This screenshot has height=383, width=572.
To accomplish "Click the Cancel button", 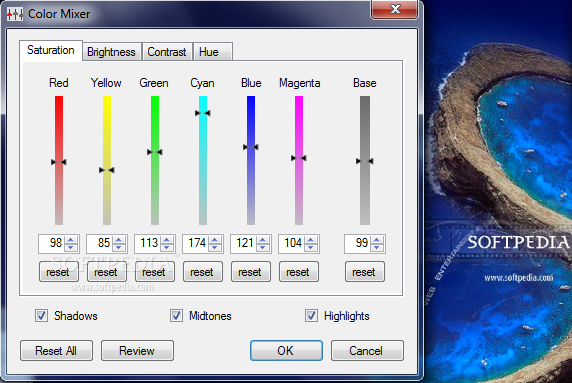I will coord(367,351).
